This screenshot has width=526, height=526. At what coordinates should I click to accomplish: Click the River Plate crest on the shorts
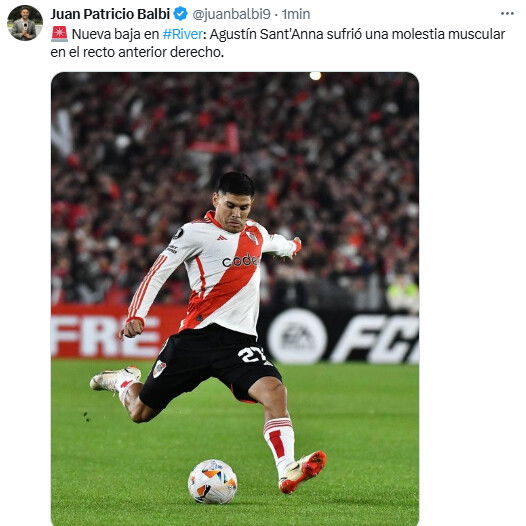pyautogui.click(x=159, y=368)
